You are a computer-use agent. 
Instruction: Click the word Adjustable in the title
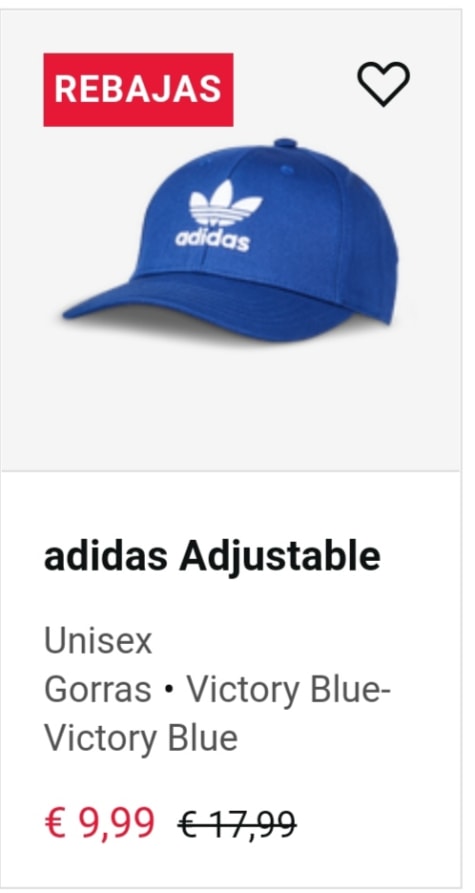pyautogui.click(x=280, y=558)
